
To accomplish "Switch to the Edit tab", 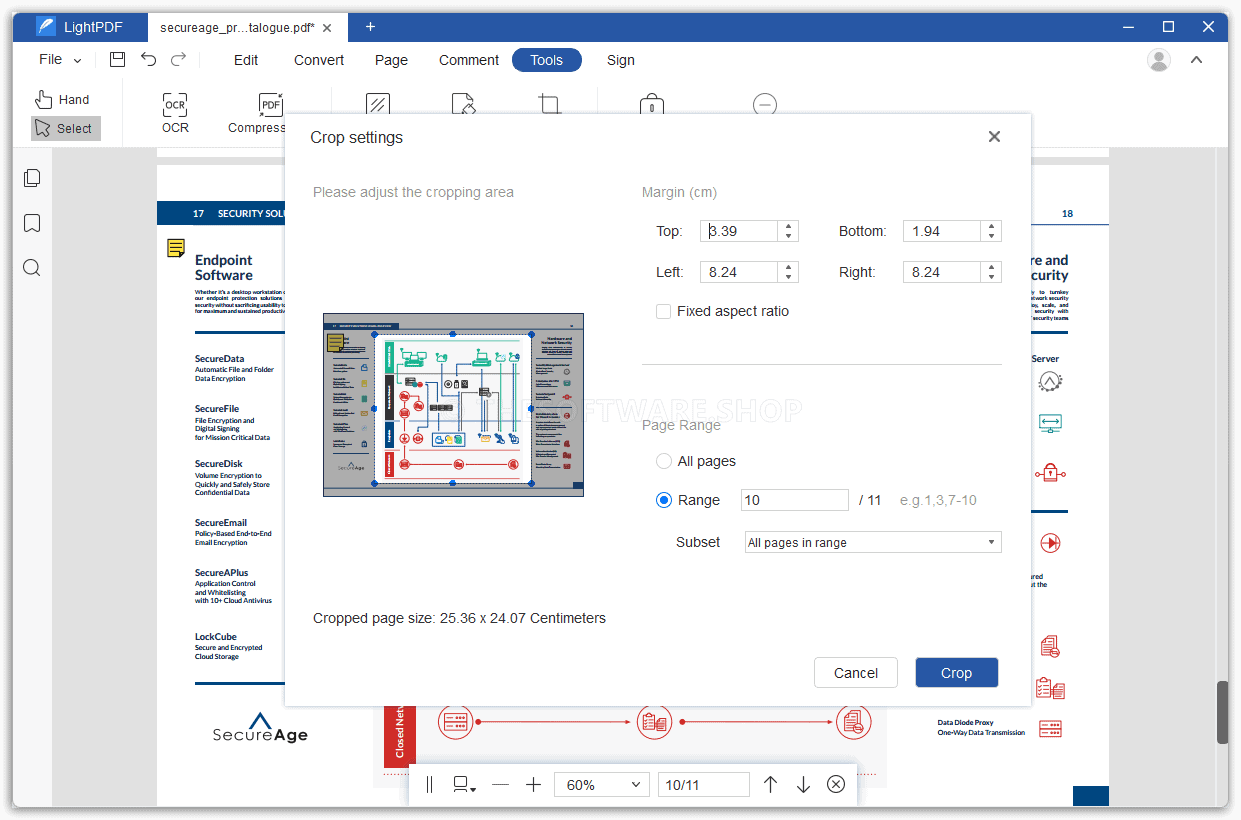I will (x=246, y=60).
